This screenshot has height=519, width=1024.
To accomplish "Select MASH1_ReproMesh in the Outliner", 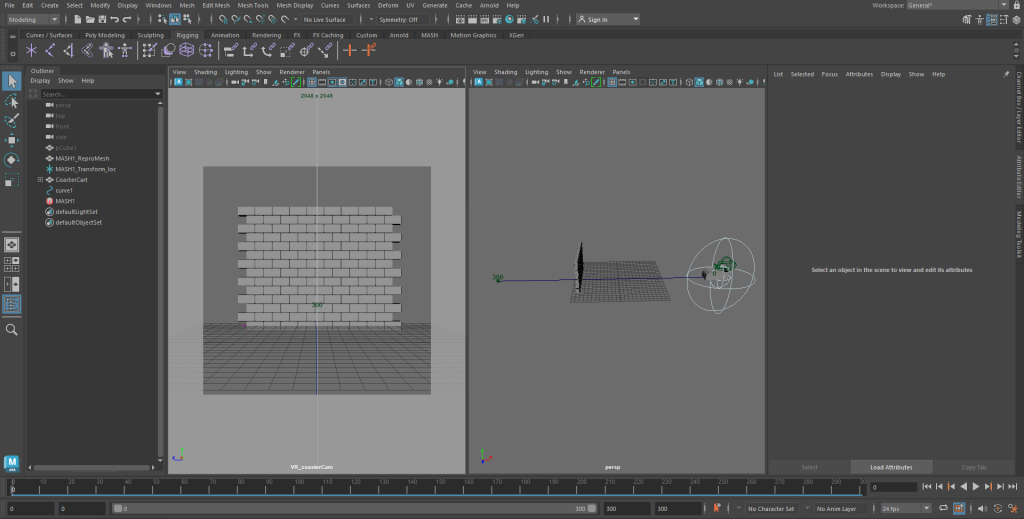I will pos(82,158).
